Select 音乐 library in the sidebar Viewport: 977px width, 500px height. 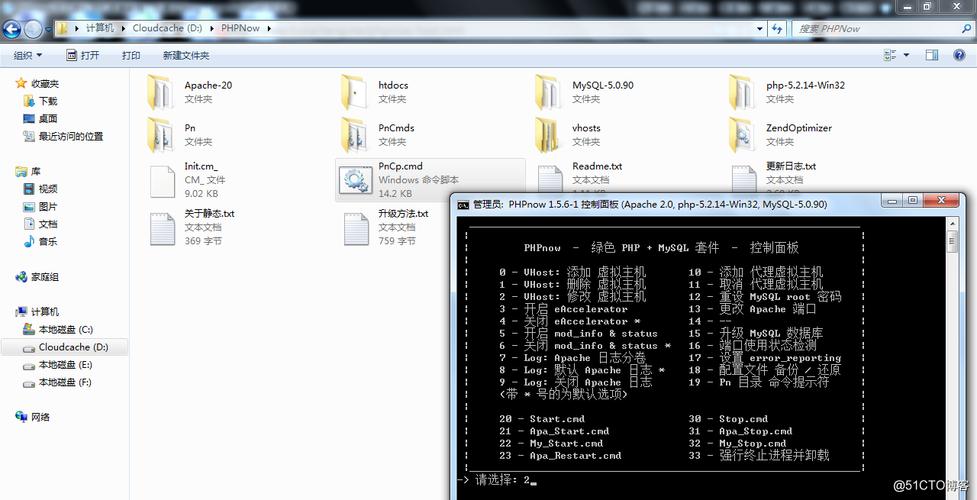click(x=47, y=241)
